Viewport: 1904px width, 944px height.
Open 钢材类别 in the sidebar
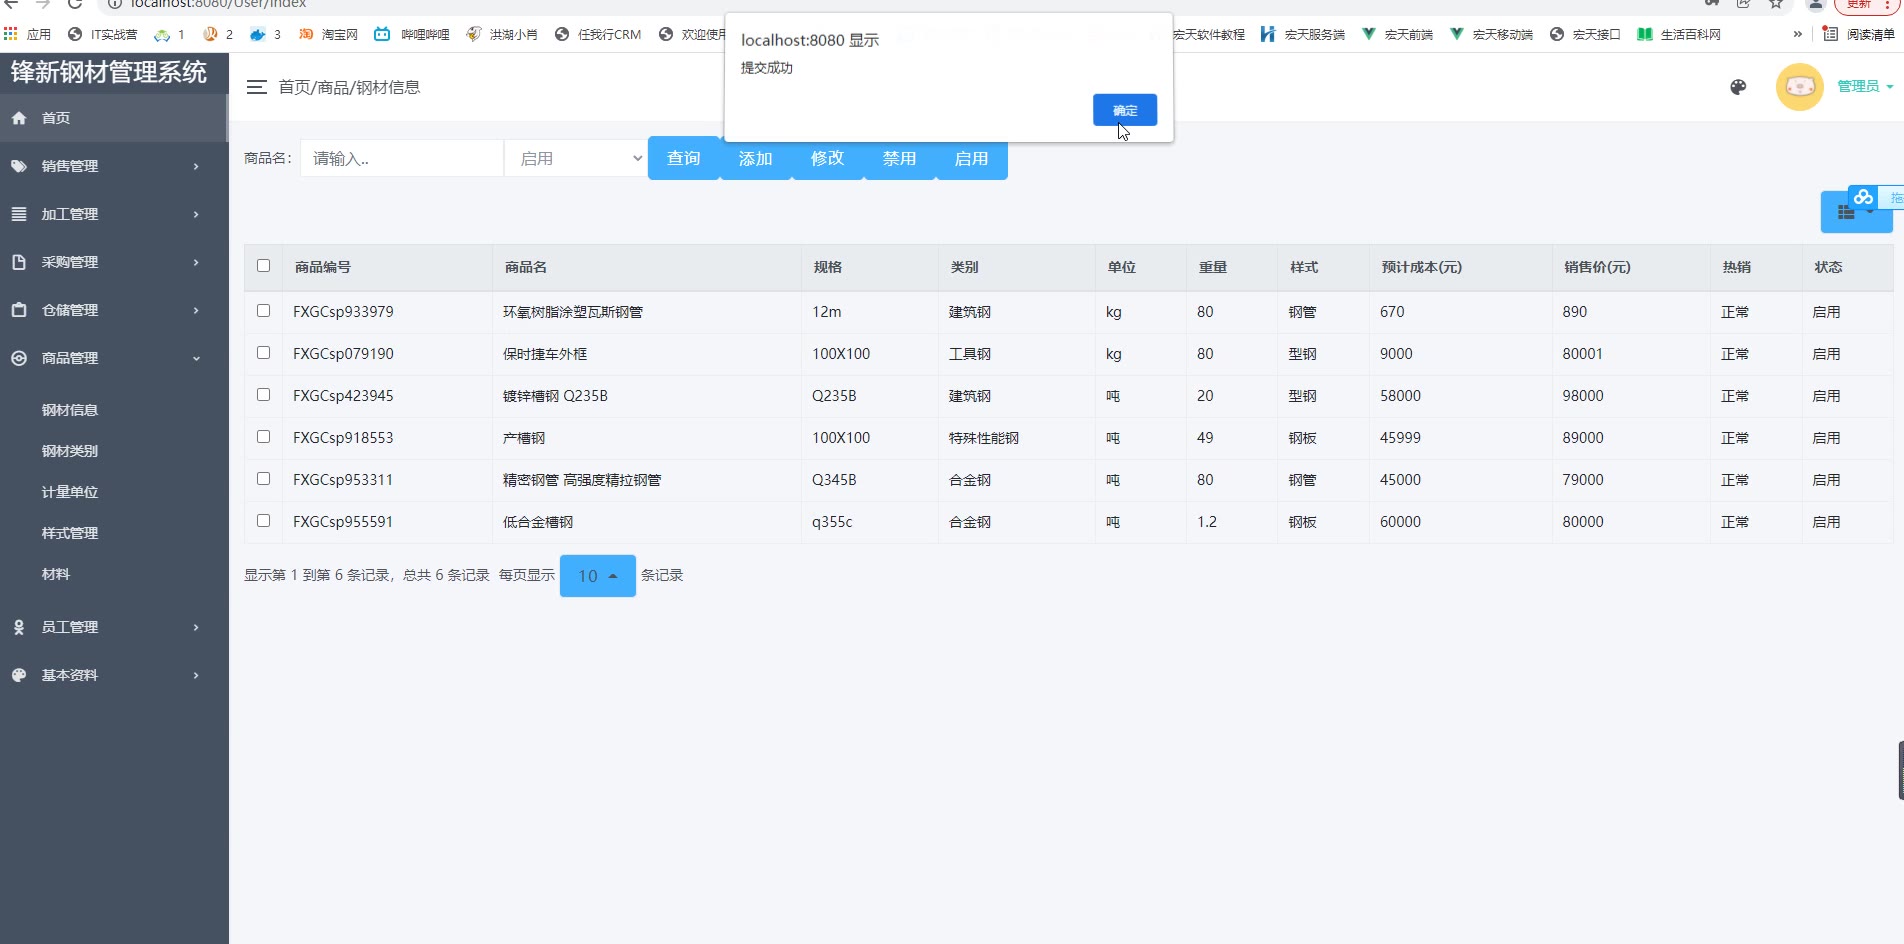click(x=70, y=451)
